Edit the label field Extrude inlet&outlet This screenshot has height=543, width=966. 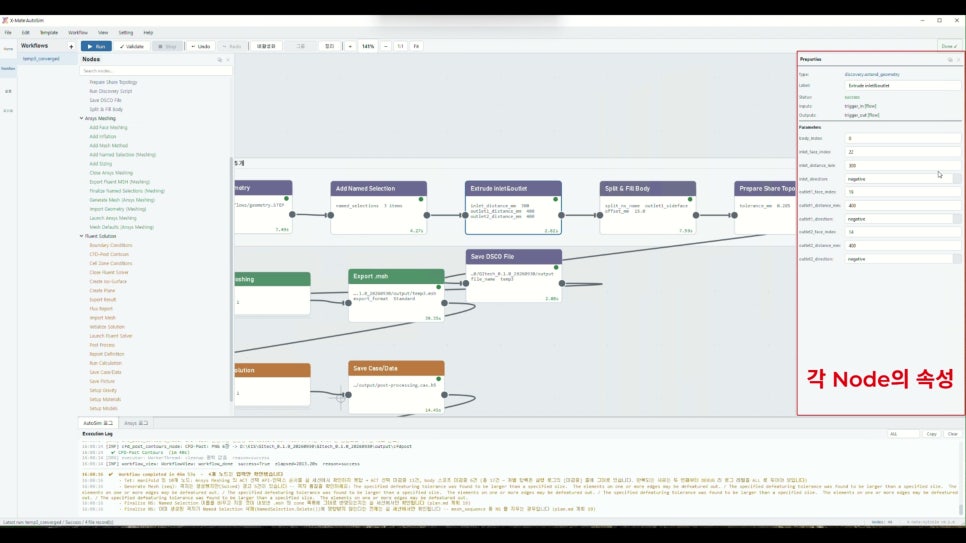pos(903,86)
